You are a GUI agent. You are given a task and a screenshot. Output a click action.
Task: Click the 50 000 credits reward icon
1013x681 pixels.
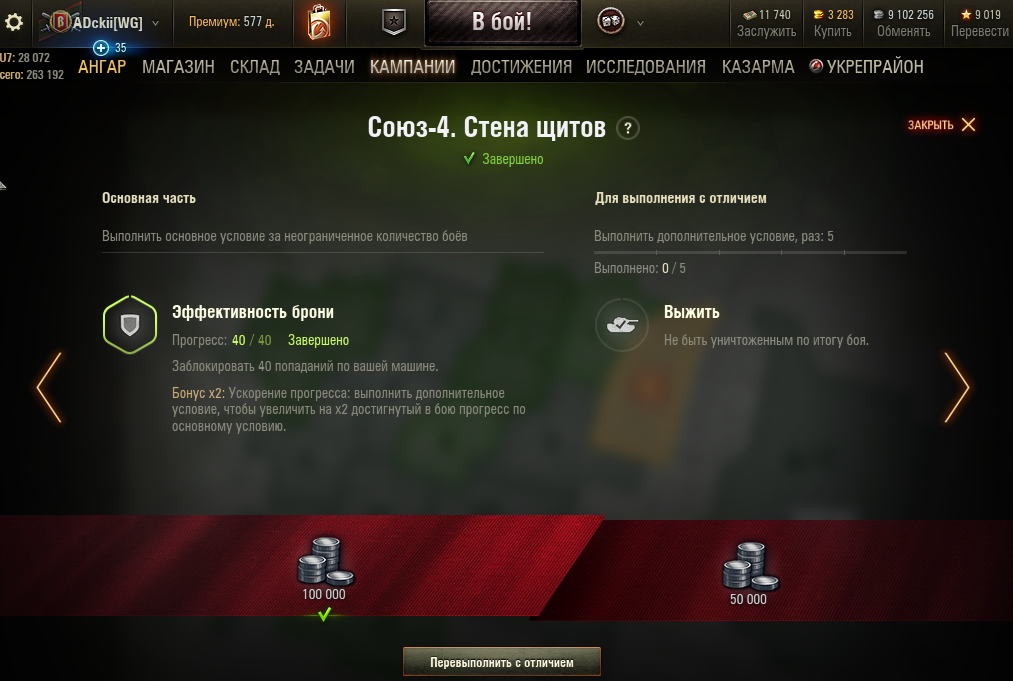click(x=749, y=567)
